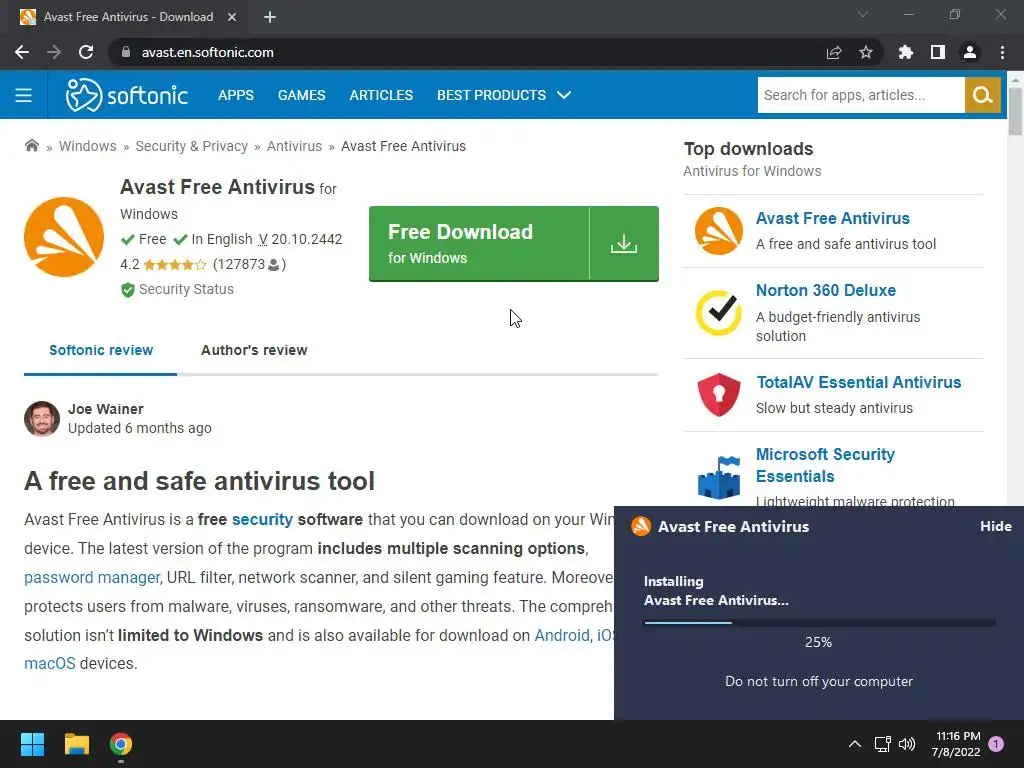
Task: Open the taskbar clock and date
Action: click(x=956, y=744)
